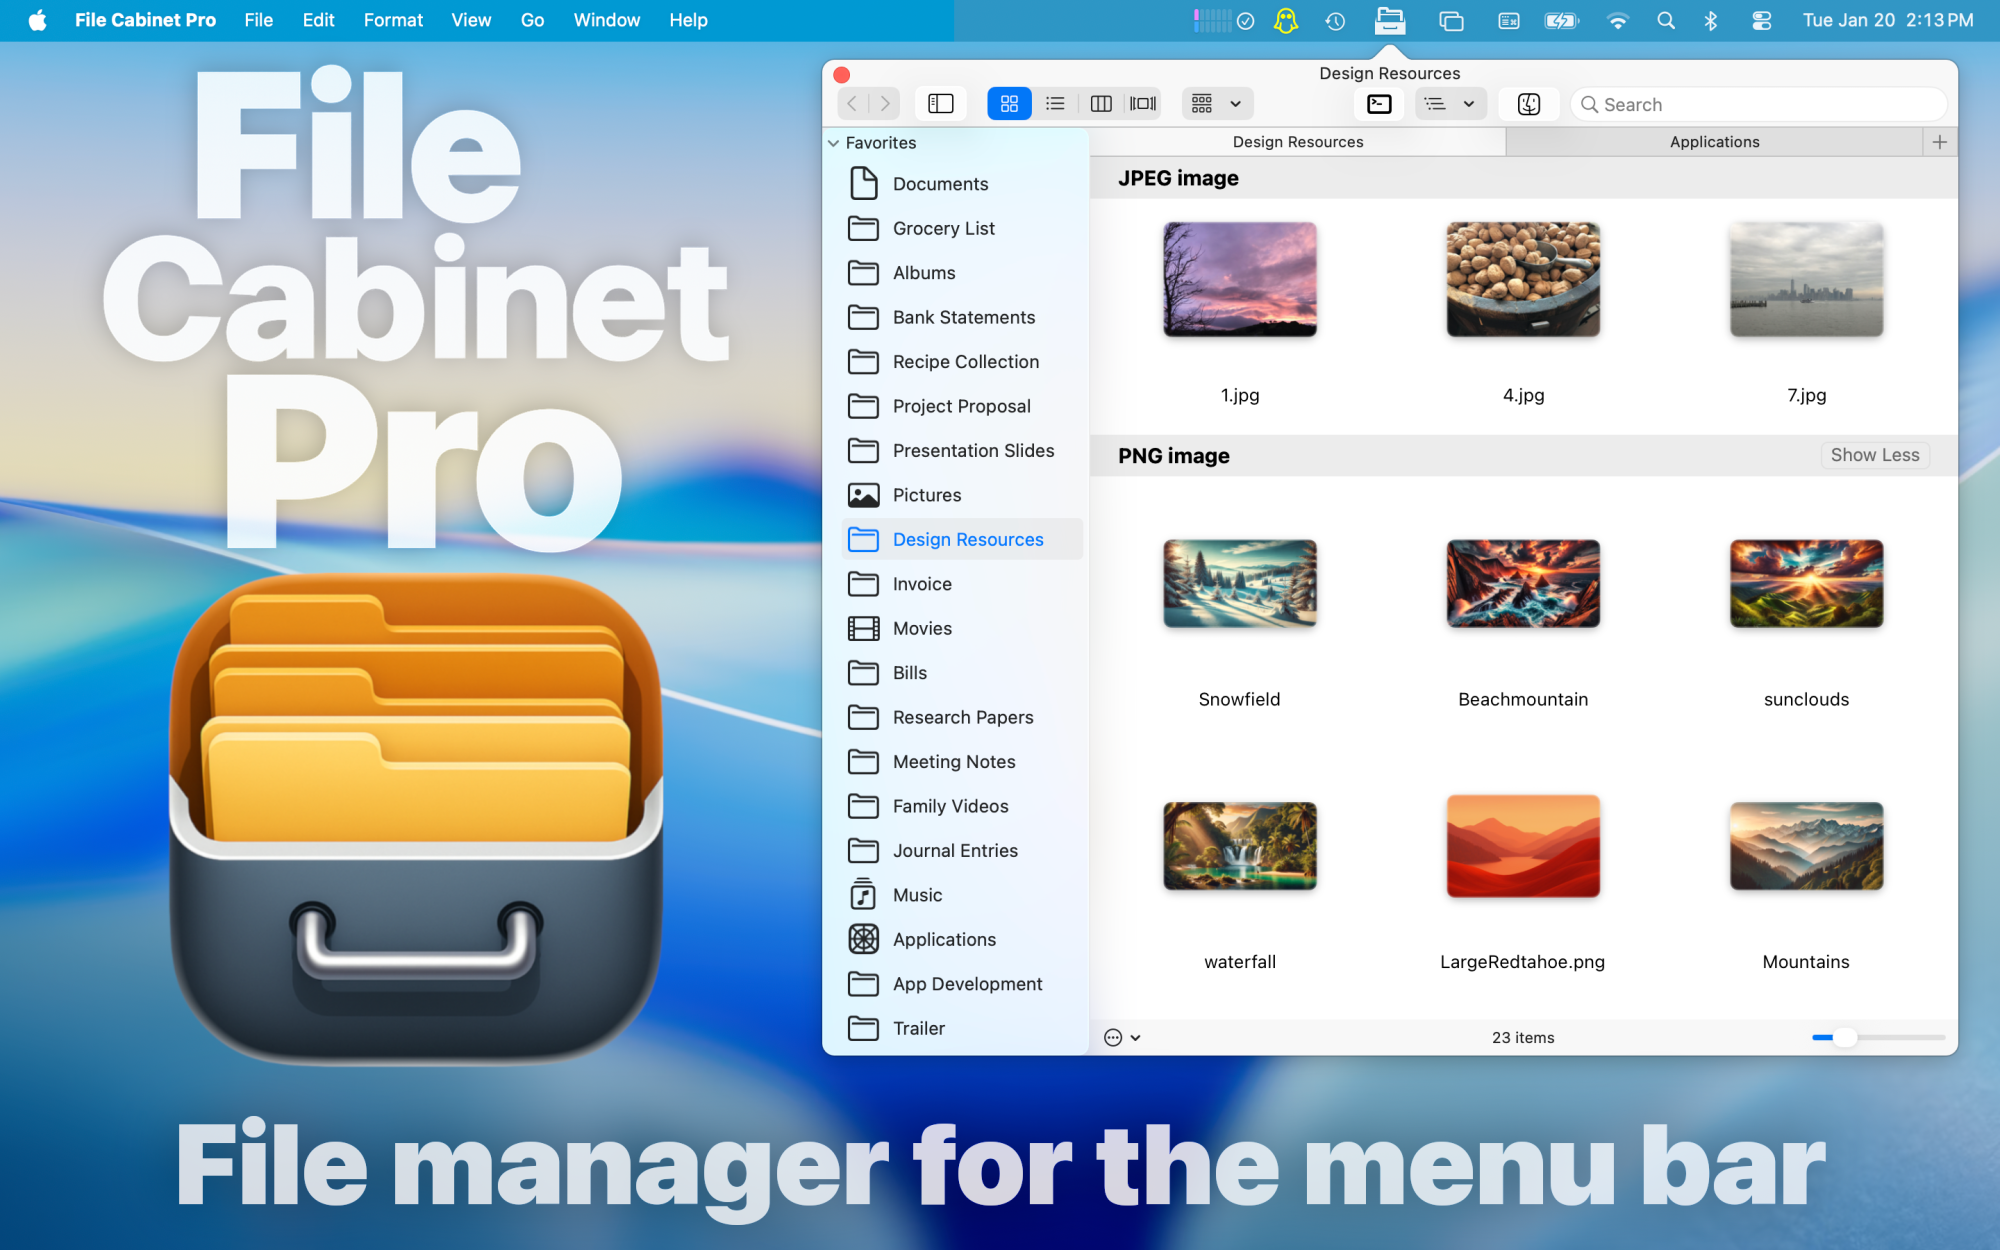This screenshot has height=1250, width=2000.
Task: Click the File Cabinet Pro menu bar icon
Action: 1390,20
